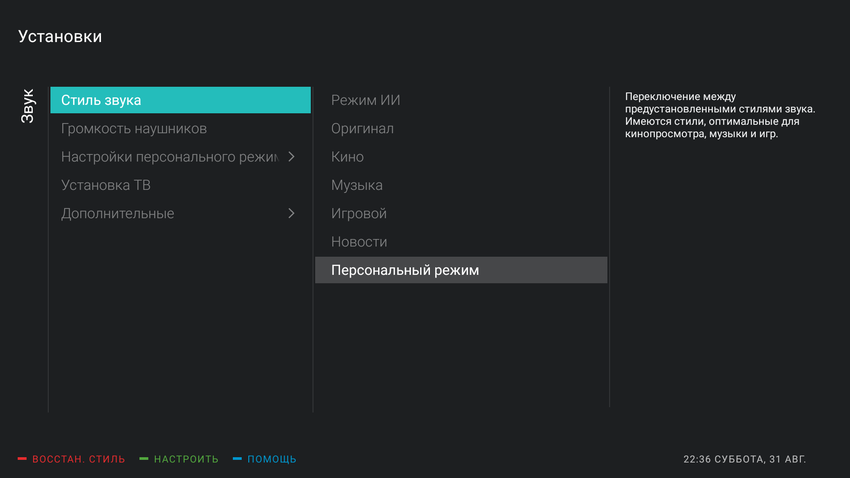Click the red Восстан. стиль indicator
Viewport: 850px width, 478px height.
[x=22, y=459]
